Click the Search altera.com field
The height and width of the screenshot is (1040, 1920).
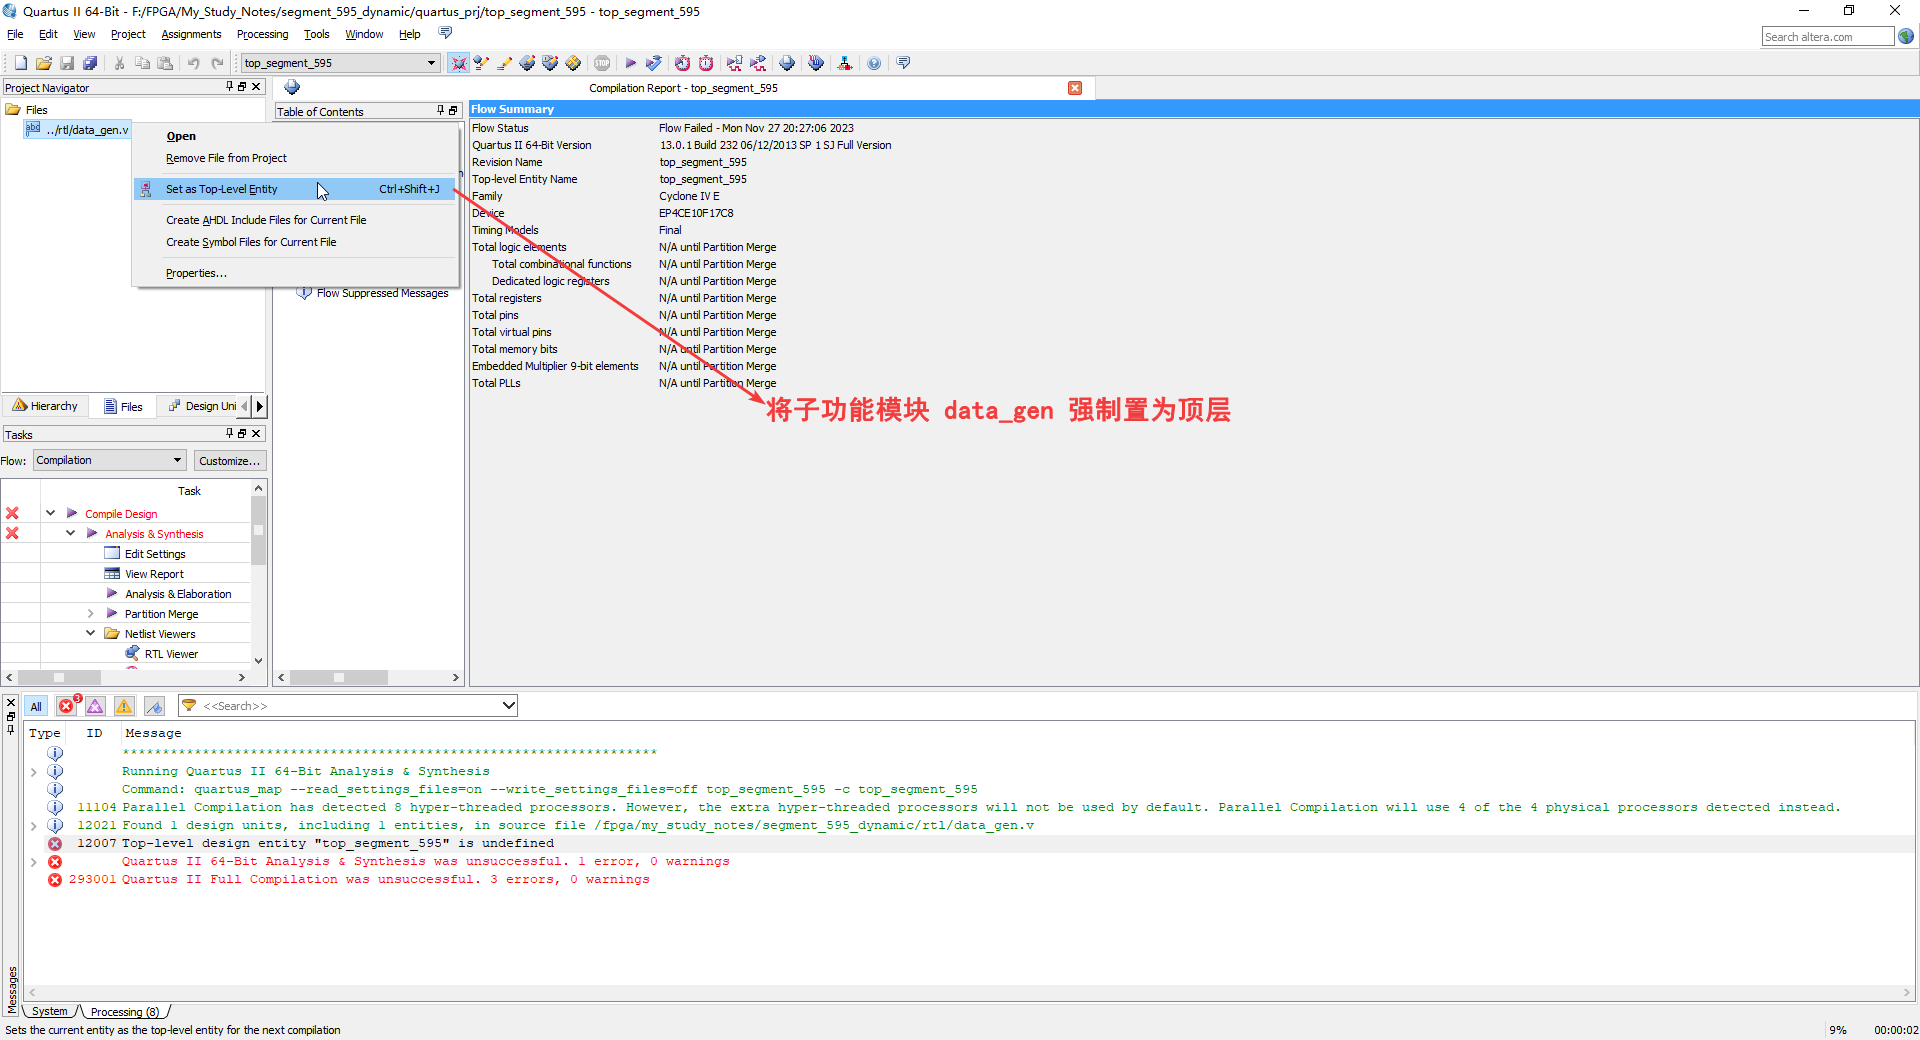[1827, 37]
